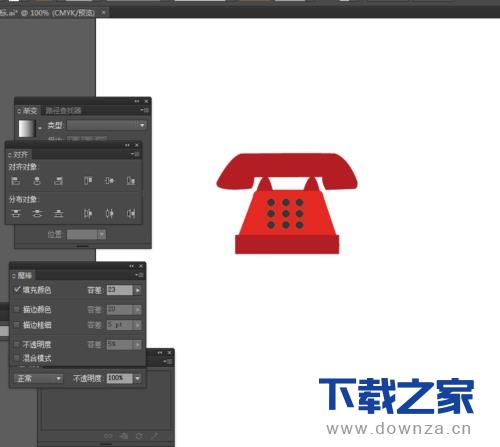Open the 100% opacity dropdown arrow
The height and width of the screenshot is (447, 500).
click(x=137, y=379)
